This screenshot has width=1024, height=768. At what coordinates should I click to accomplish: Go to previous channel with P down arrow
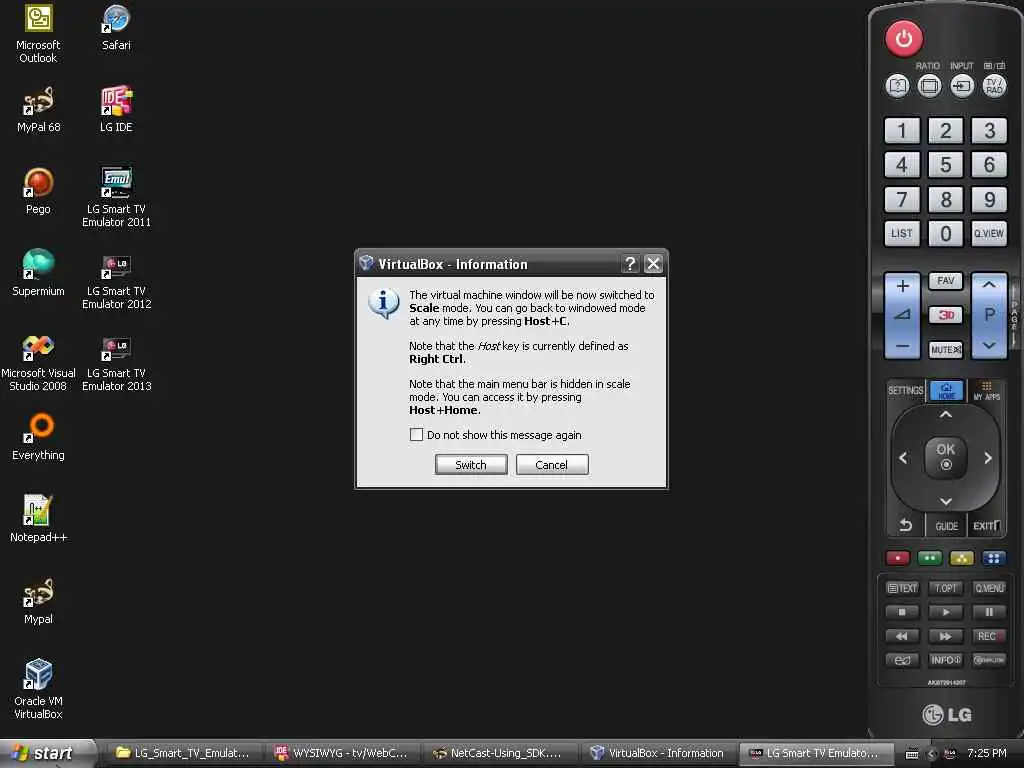coord(989,345)
